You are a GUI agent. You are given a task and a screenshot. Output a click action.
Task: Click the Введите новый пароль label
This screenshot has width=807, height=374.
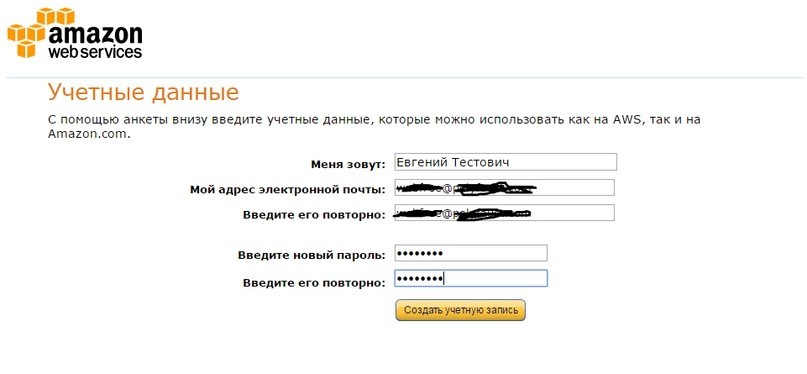coord(311,255)
